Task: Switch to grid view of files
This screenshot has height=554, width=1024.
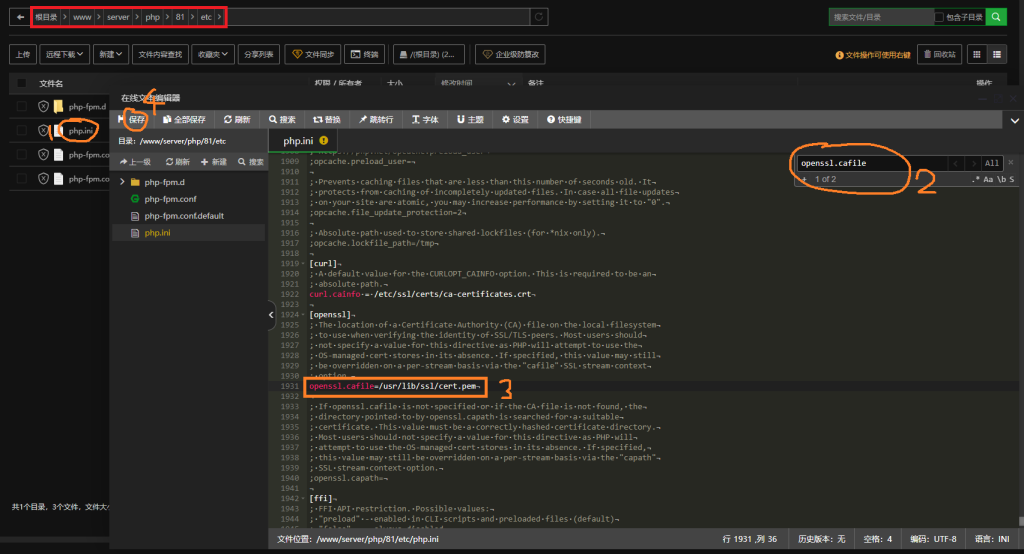Action: pos(975,54)
